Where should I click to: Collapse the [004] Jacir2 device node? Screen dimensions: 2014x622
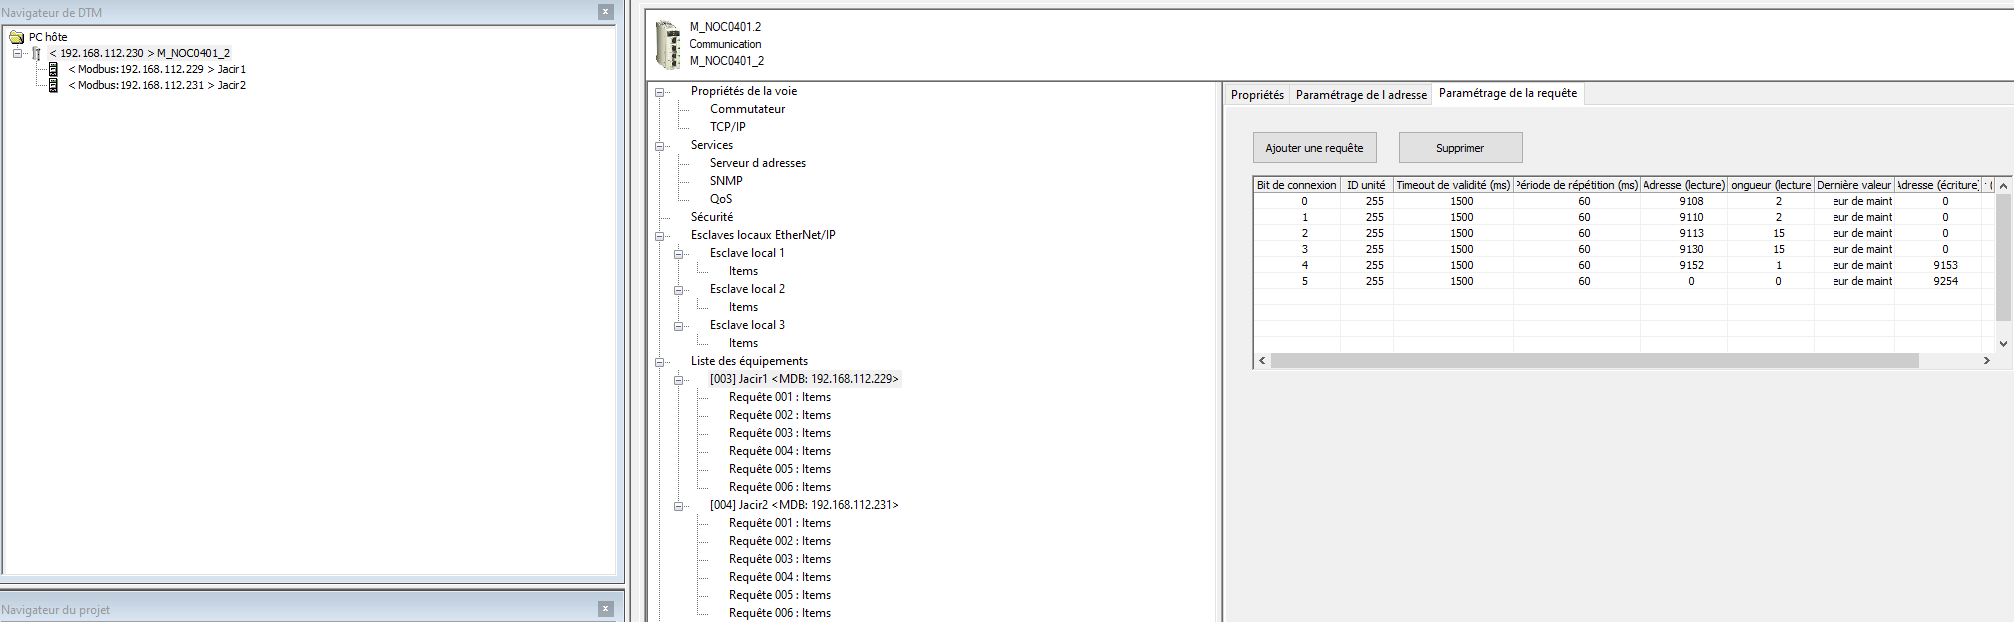[x=679, y=506]
